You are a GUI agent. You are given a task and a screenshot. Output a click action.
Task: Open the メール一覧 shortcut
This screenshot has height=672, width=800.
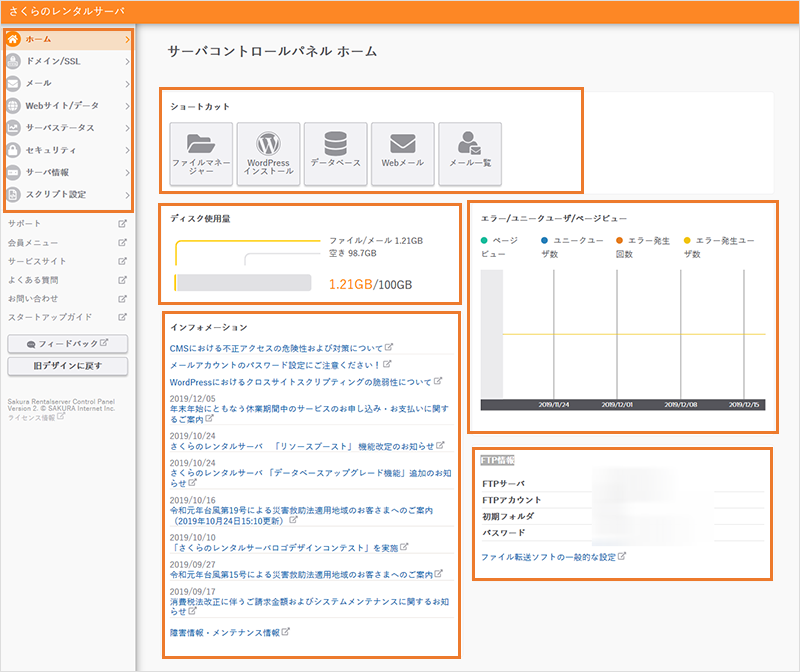click(469, 154)
